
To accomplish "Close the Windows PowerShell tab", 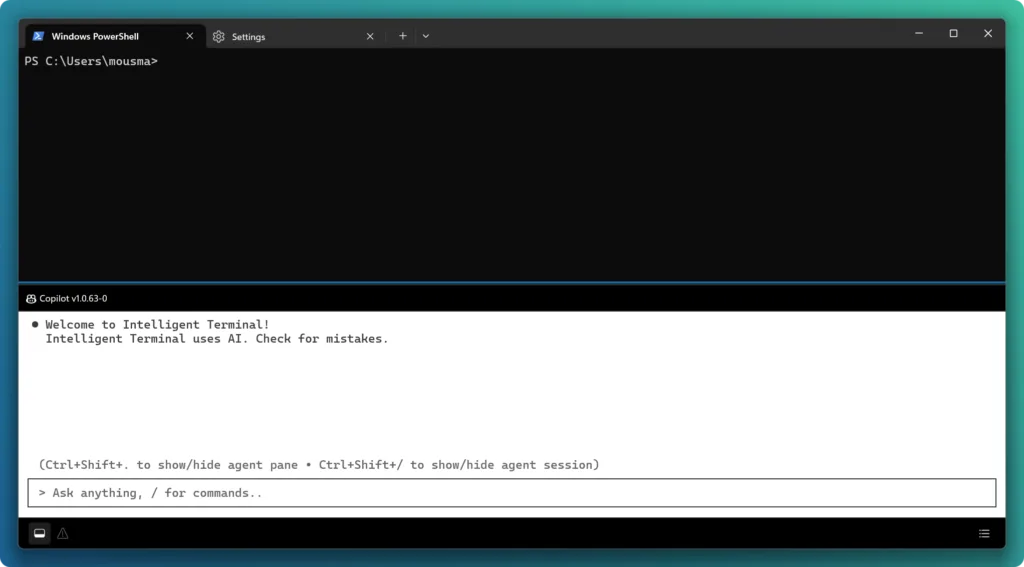I will click(189, 36).
